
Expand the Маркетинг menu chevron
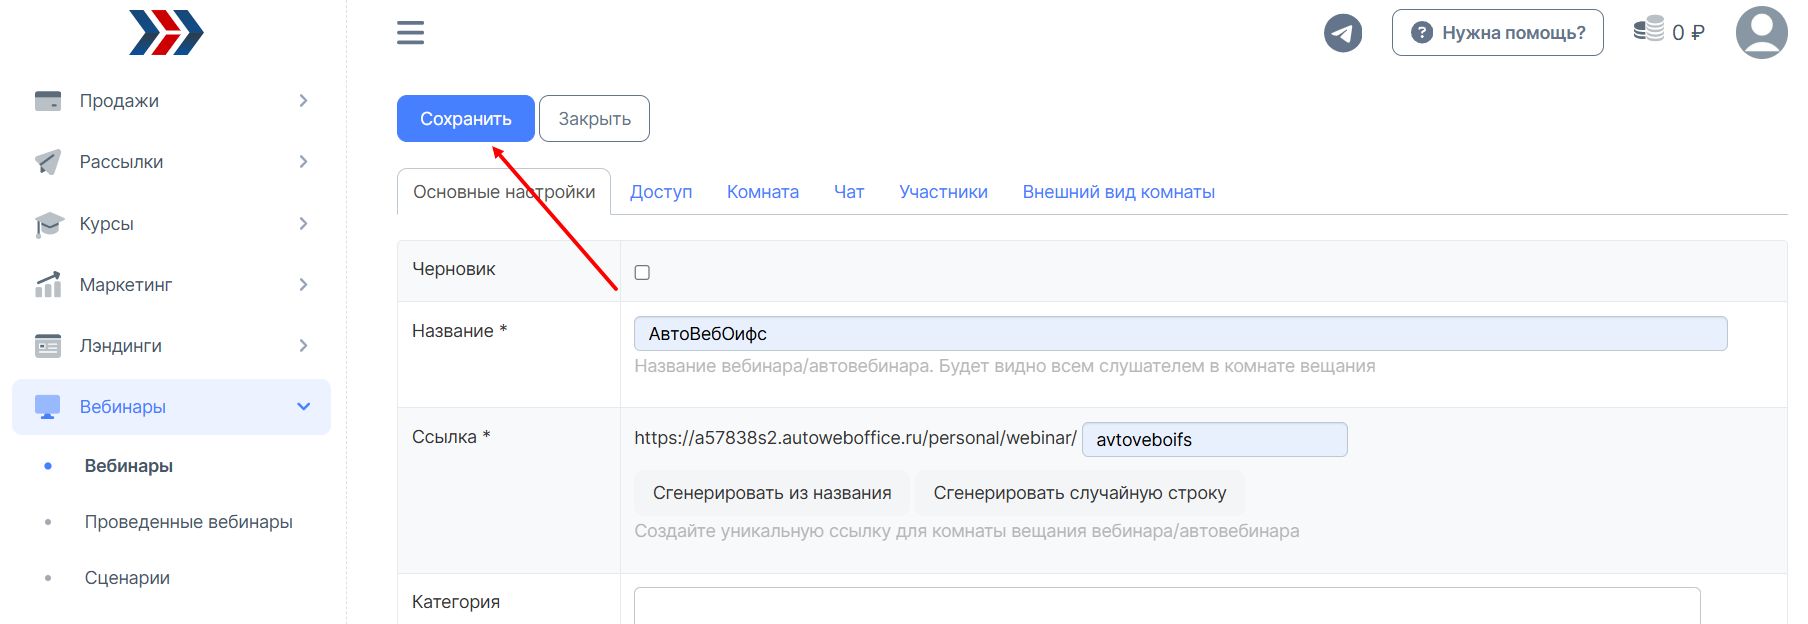coord(303,285)
